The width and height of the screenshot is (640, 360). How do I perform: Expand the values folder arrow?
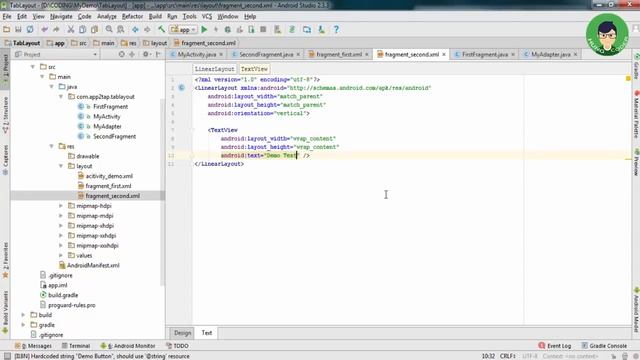click(61, 256)
